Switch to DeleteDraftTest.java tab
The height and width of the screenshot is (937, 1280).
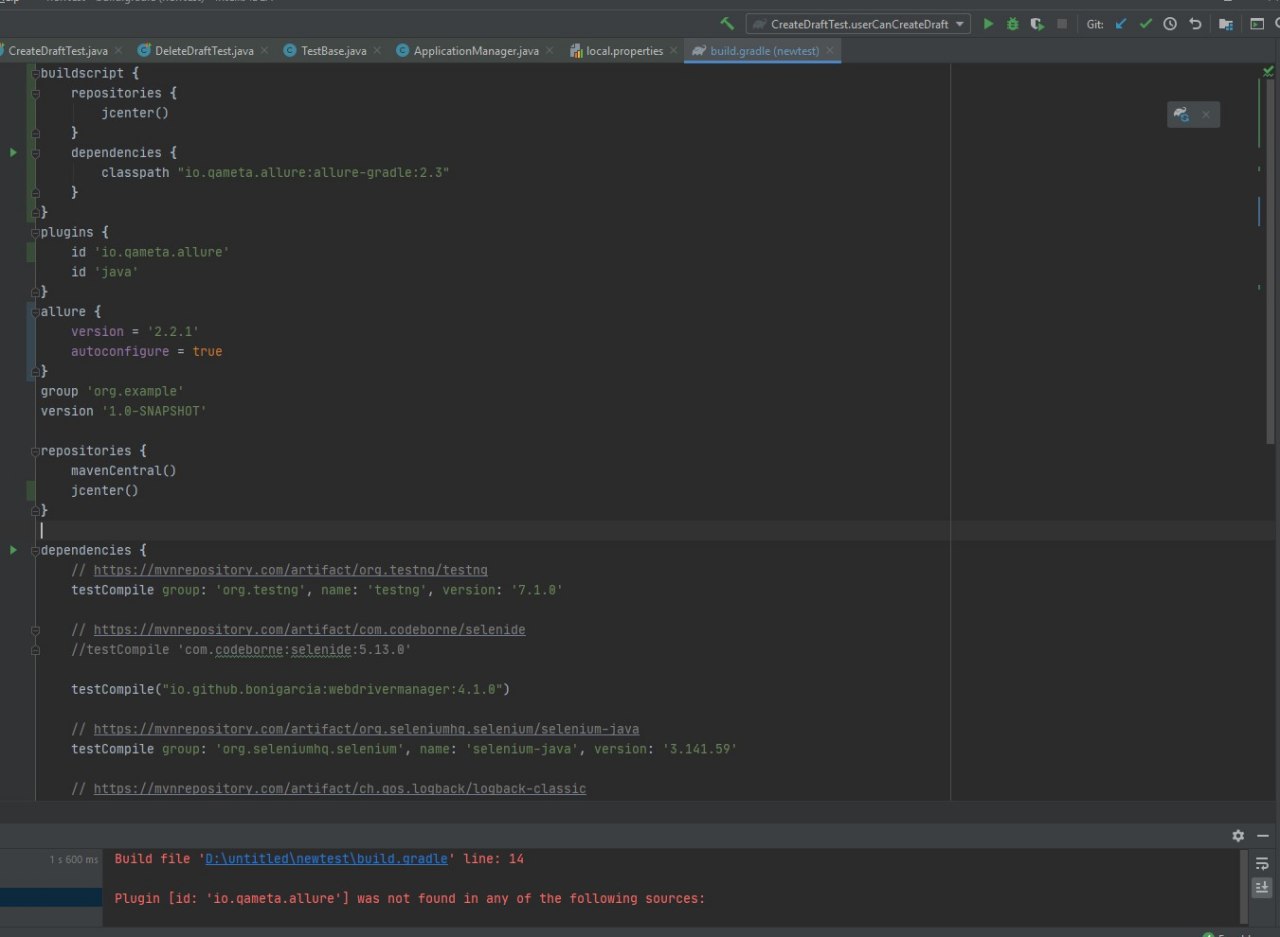(x=203, y=51)
